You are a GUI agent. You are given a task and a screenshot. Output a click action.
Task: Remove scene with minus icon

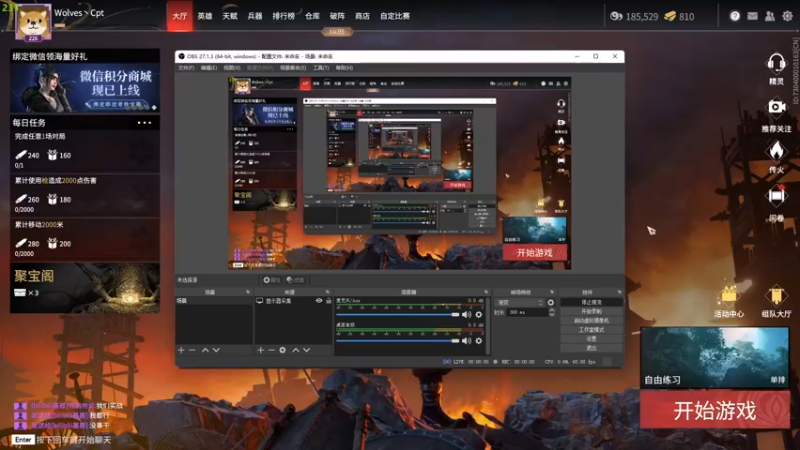[192, 350]
